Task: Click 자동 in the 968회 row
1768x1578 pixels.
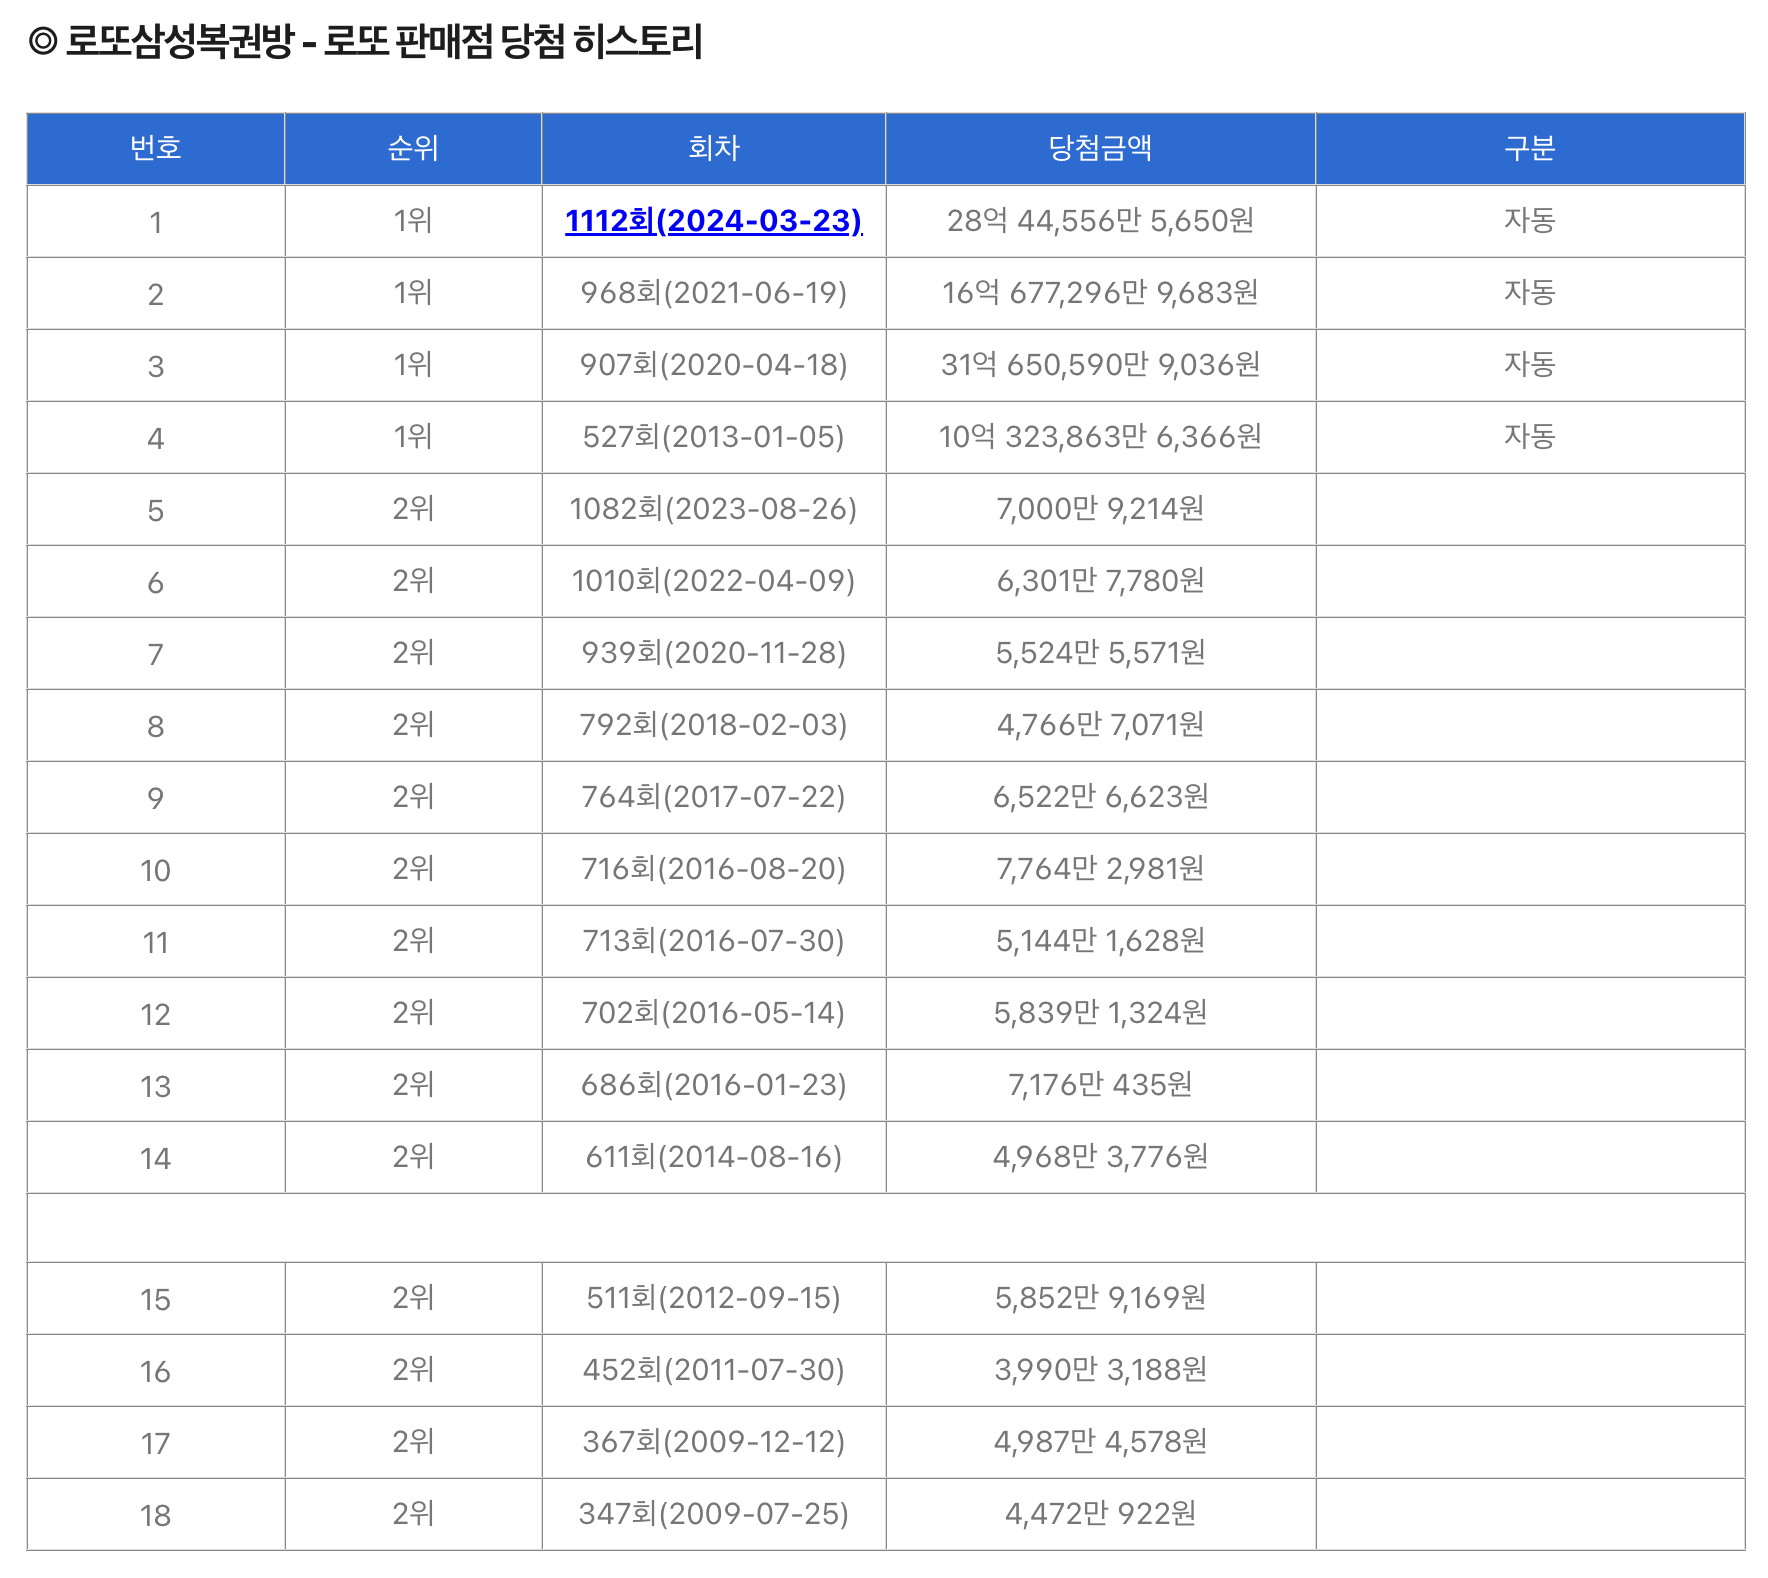Action: coord(1530,292)
